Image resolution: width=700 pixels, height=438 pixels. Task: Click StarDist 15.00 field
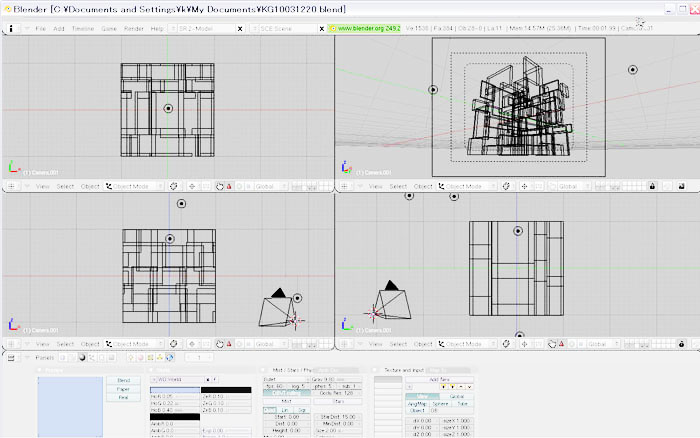pyautogui.click(x=338, y=417)
